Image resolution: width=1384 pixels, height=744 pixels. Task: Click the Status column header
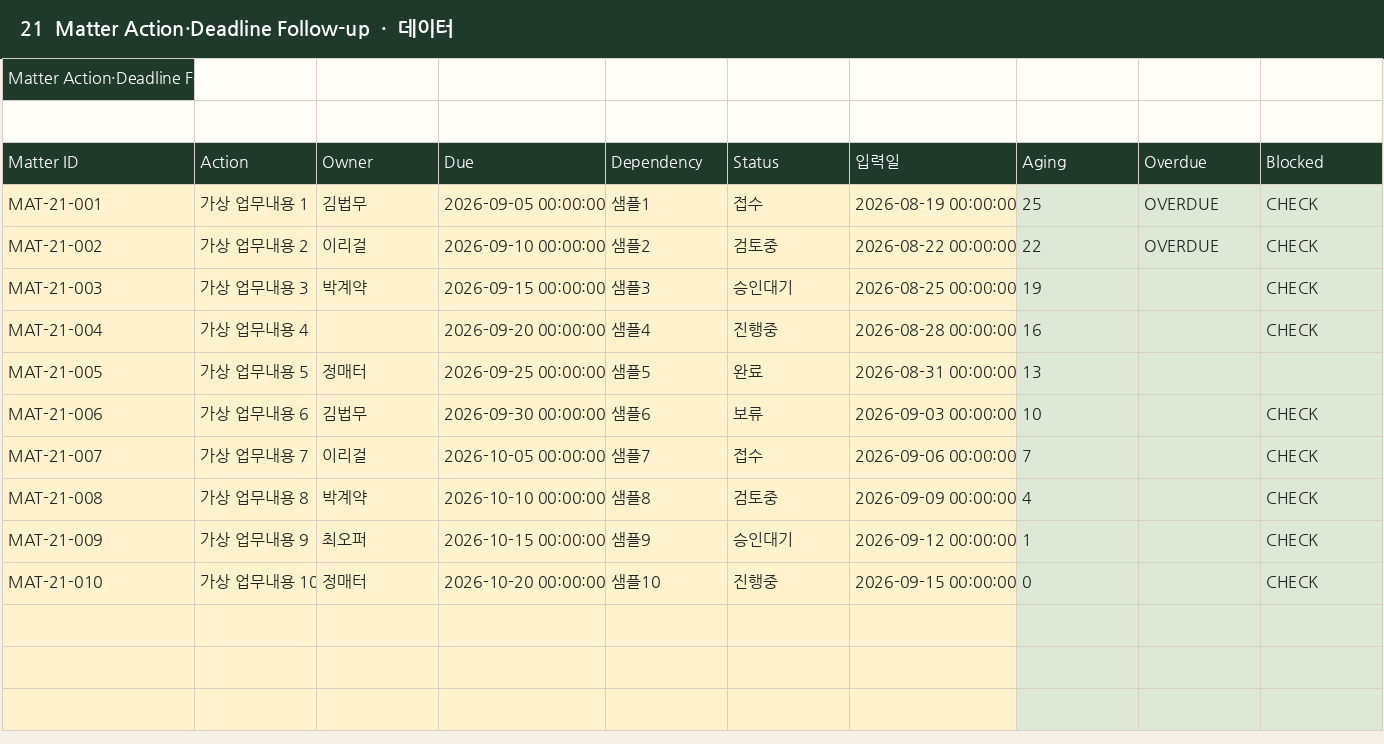point(788,163)
